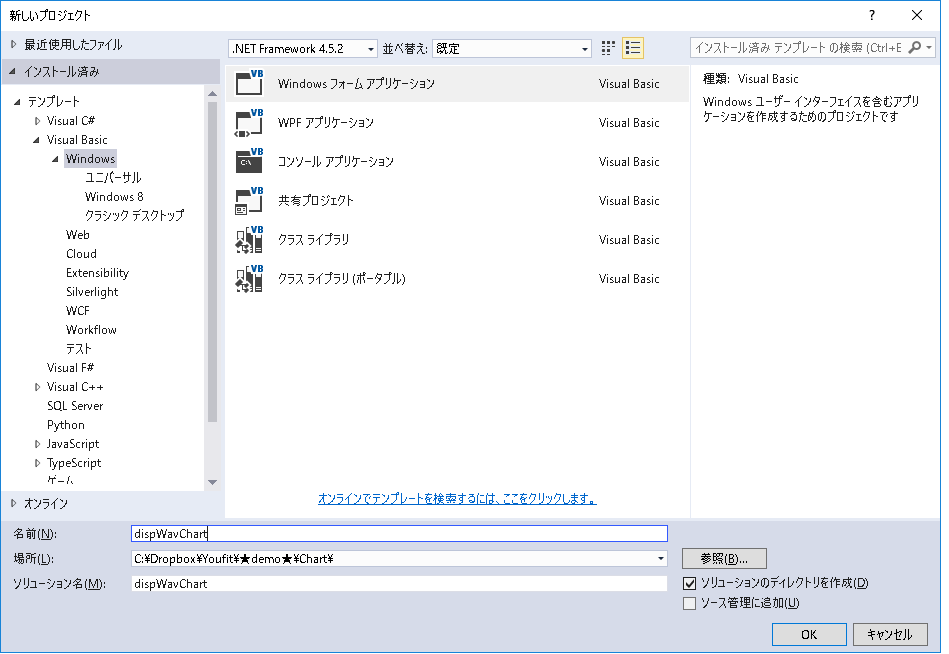Click the template tree scrollbar thumb

(212, 261)
